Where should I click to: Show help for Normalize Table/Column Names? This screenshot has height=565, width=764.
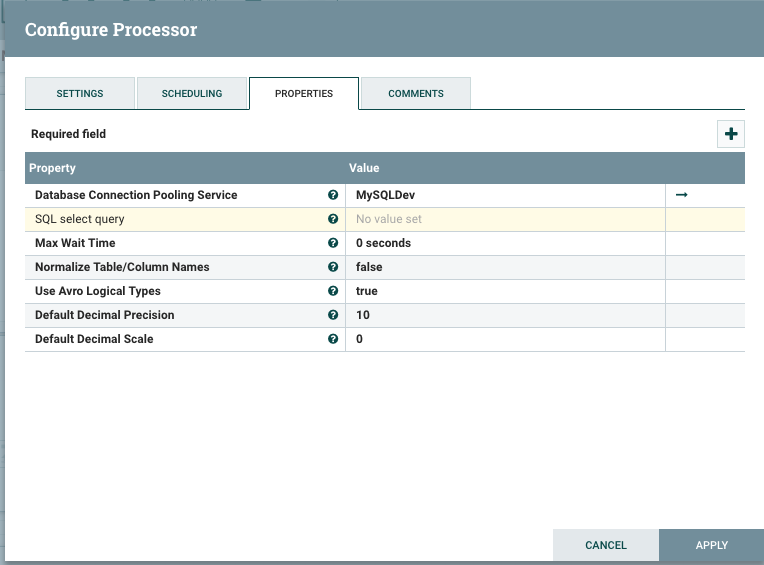pos(333,267)
